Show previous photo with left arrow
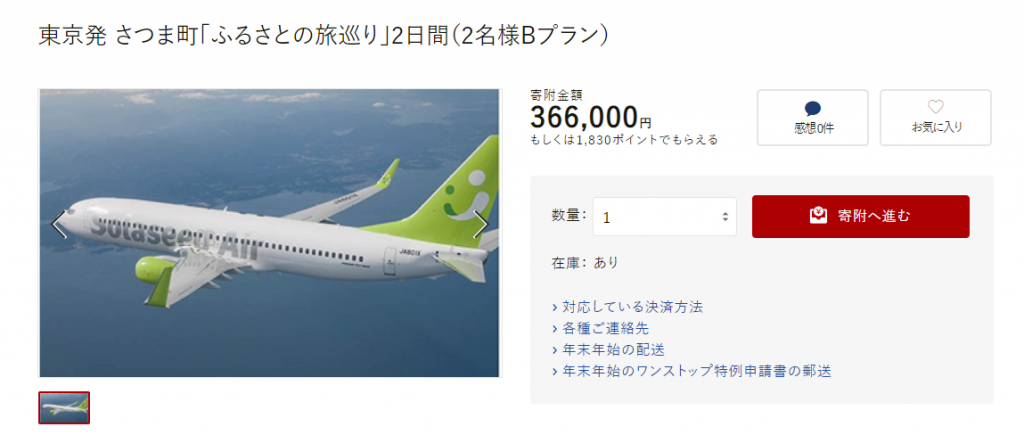 (x=59, y=225)
